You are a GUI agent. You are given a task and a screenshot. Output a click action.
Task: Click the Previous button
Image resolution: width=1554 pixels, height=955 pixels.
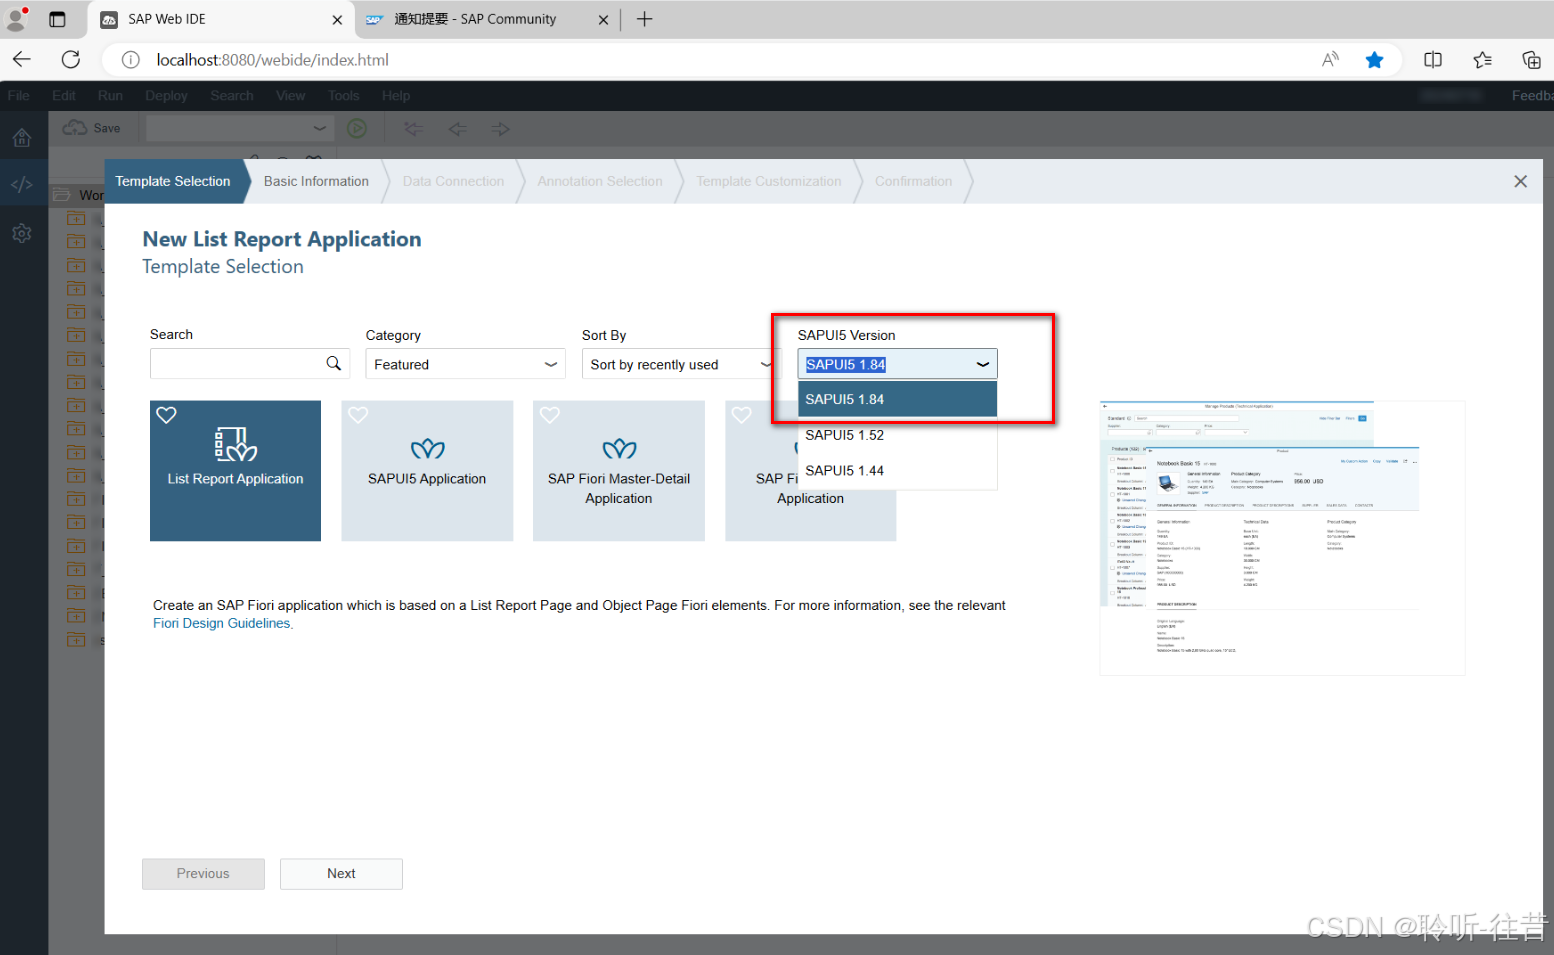[203, 874]
